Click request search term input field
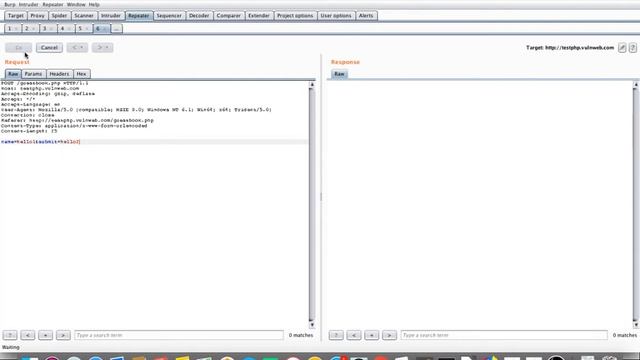Viewport: 640px width, 360px height. (x=179, y=335)
